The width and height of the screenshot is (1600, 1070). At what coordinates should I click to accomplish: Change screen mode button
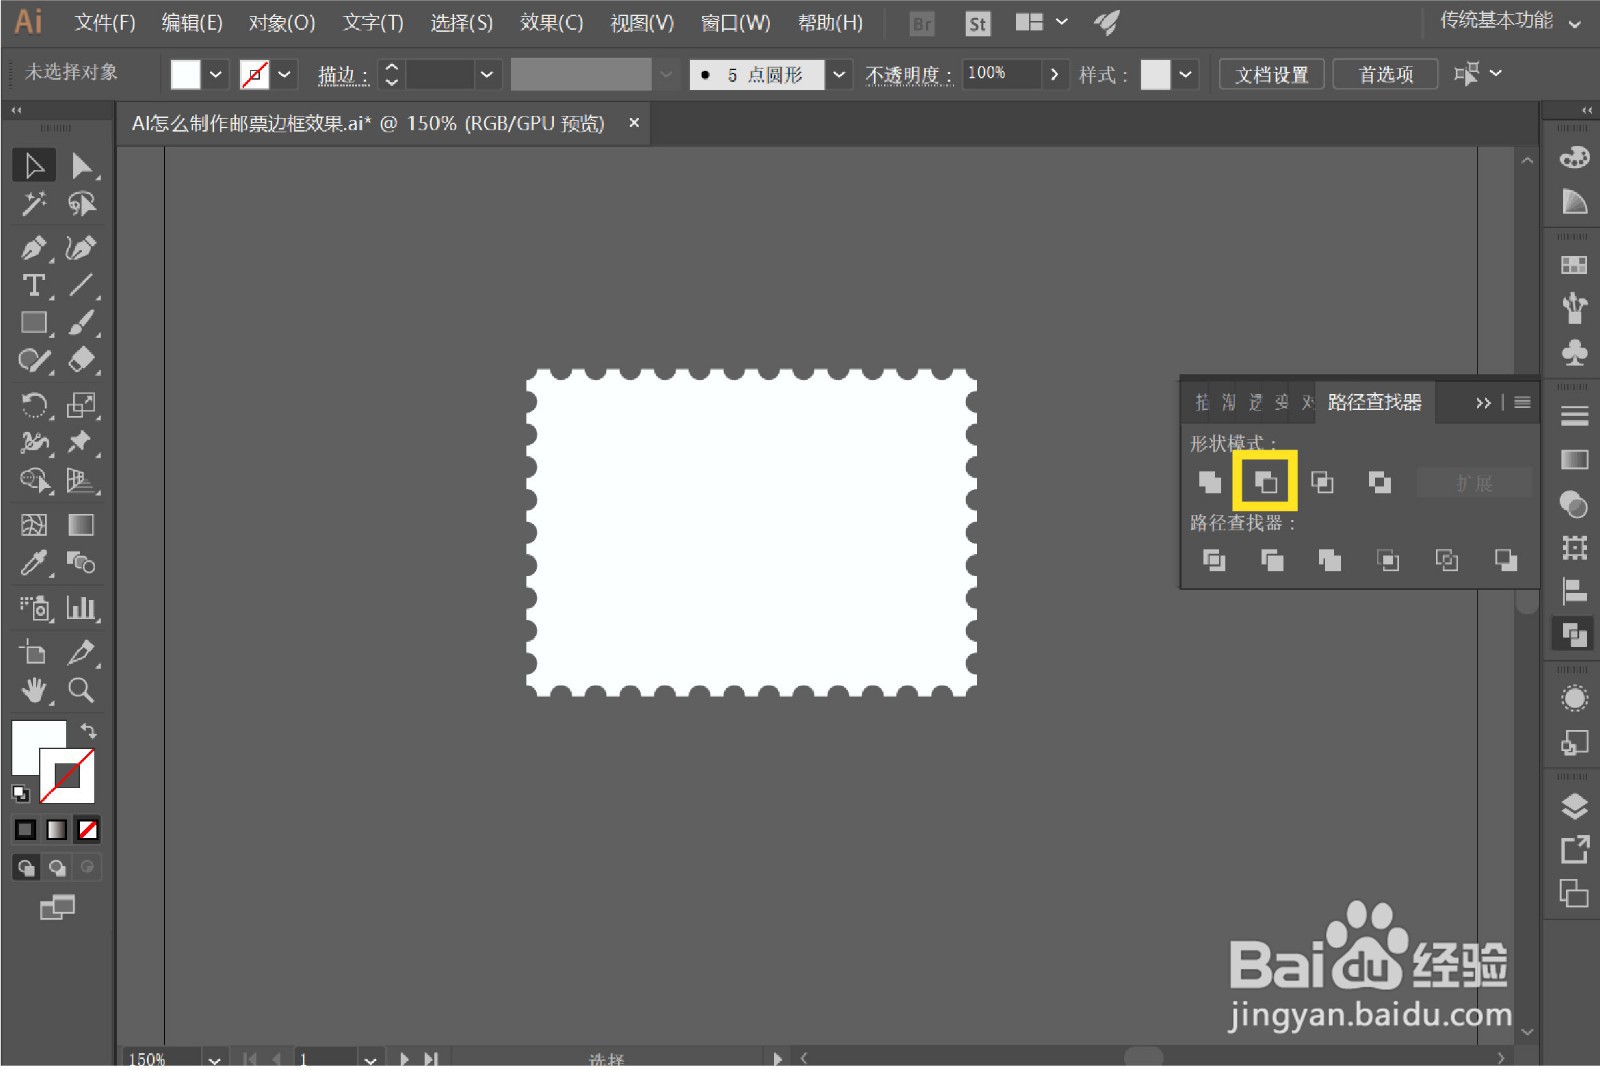pyautogui.click(x=57, y=907)
